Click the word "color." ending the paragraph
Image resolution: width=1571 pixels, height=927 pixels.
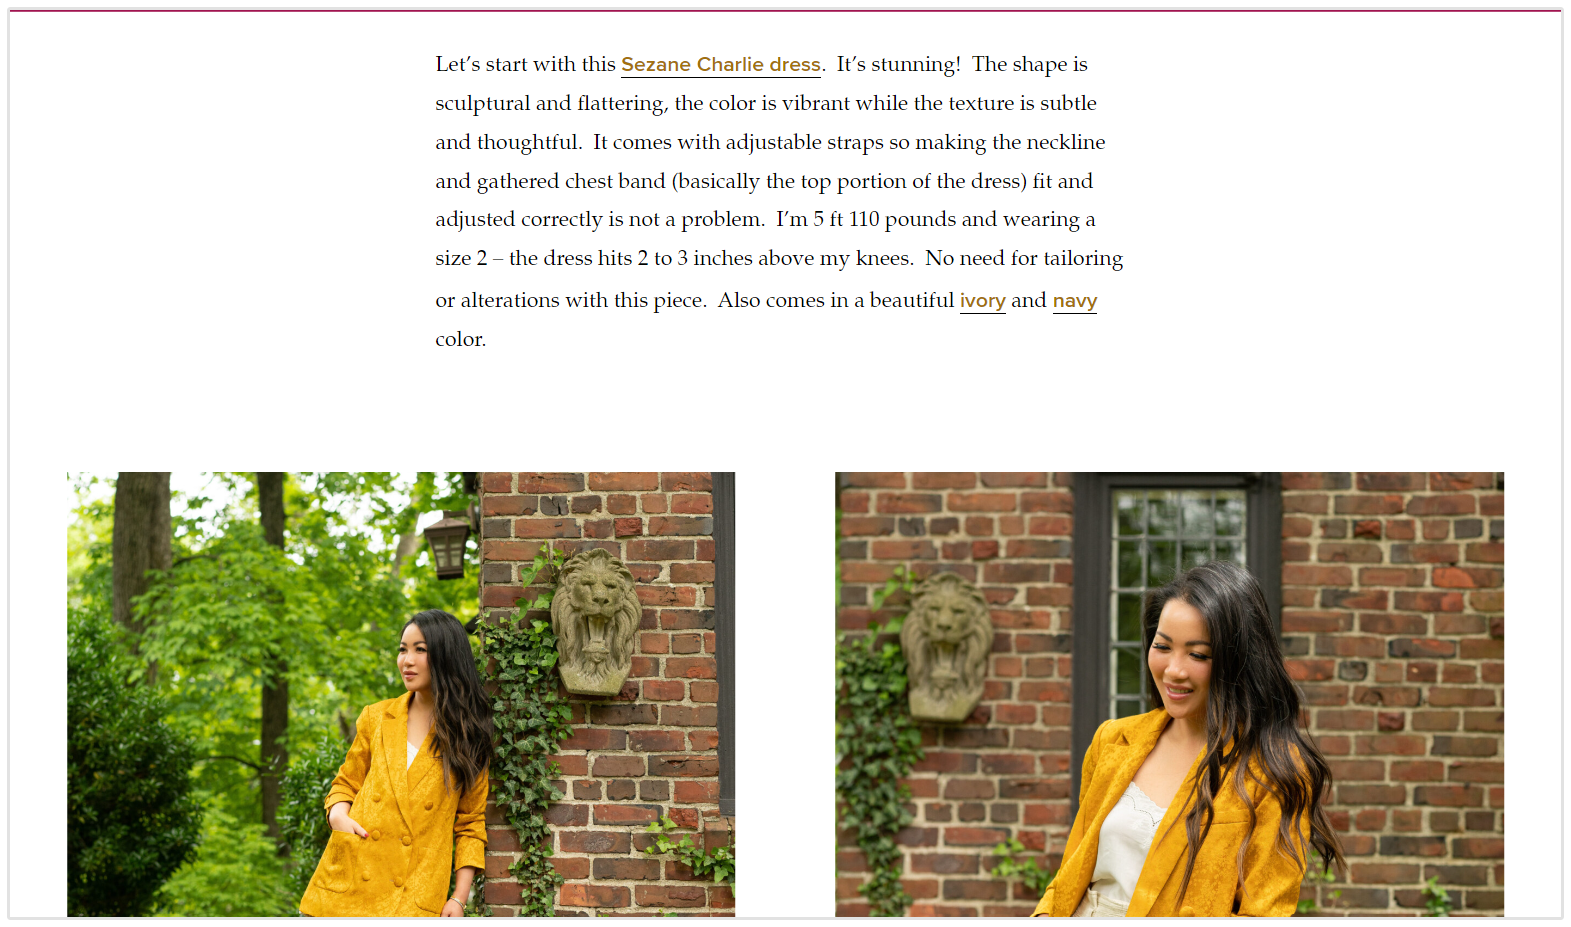pyautogui.click(x=461, y=339)
